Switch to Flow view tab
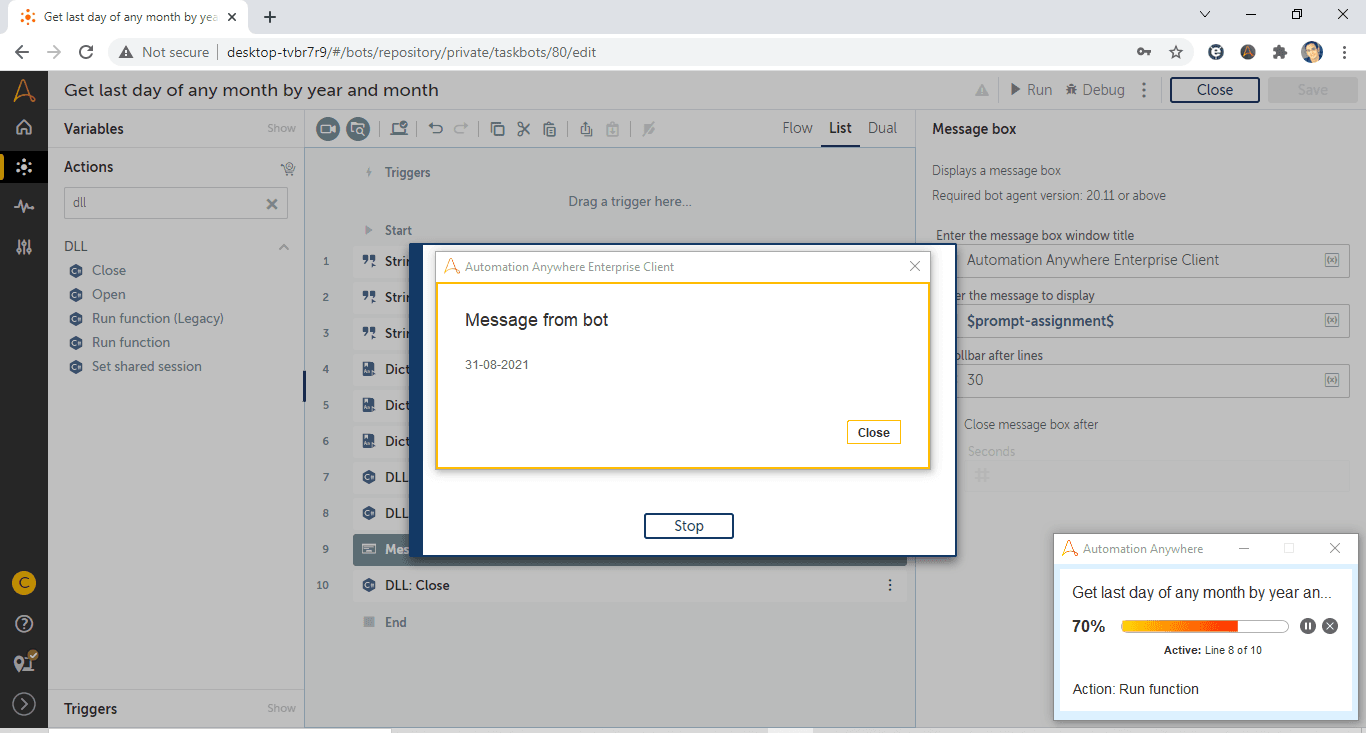 (797, 128)
